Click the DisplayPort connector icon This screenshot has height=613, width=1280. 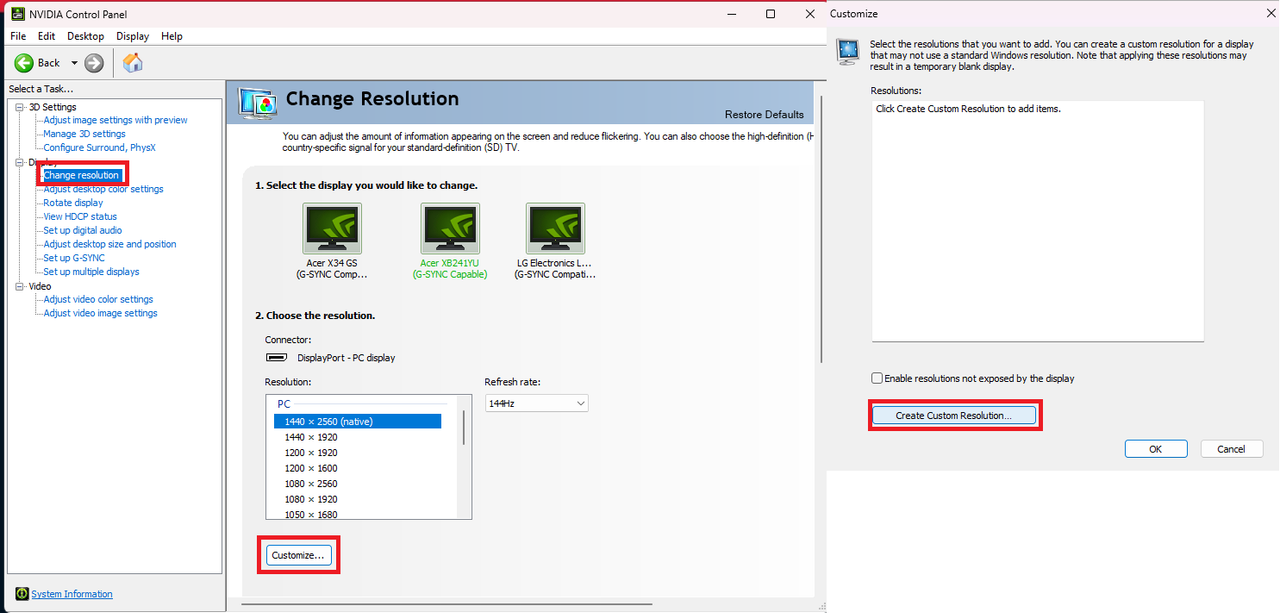pos(277,357)
